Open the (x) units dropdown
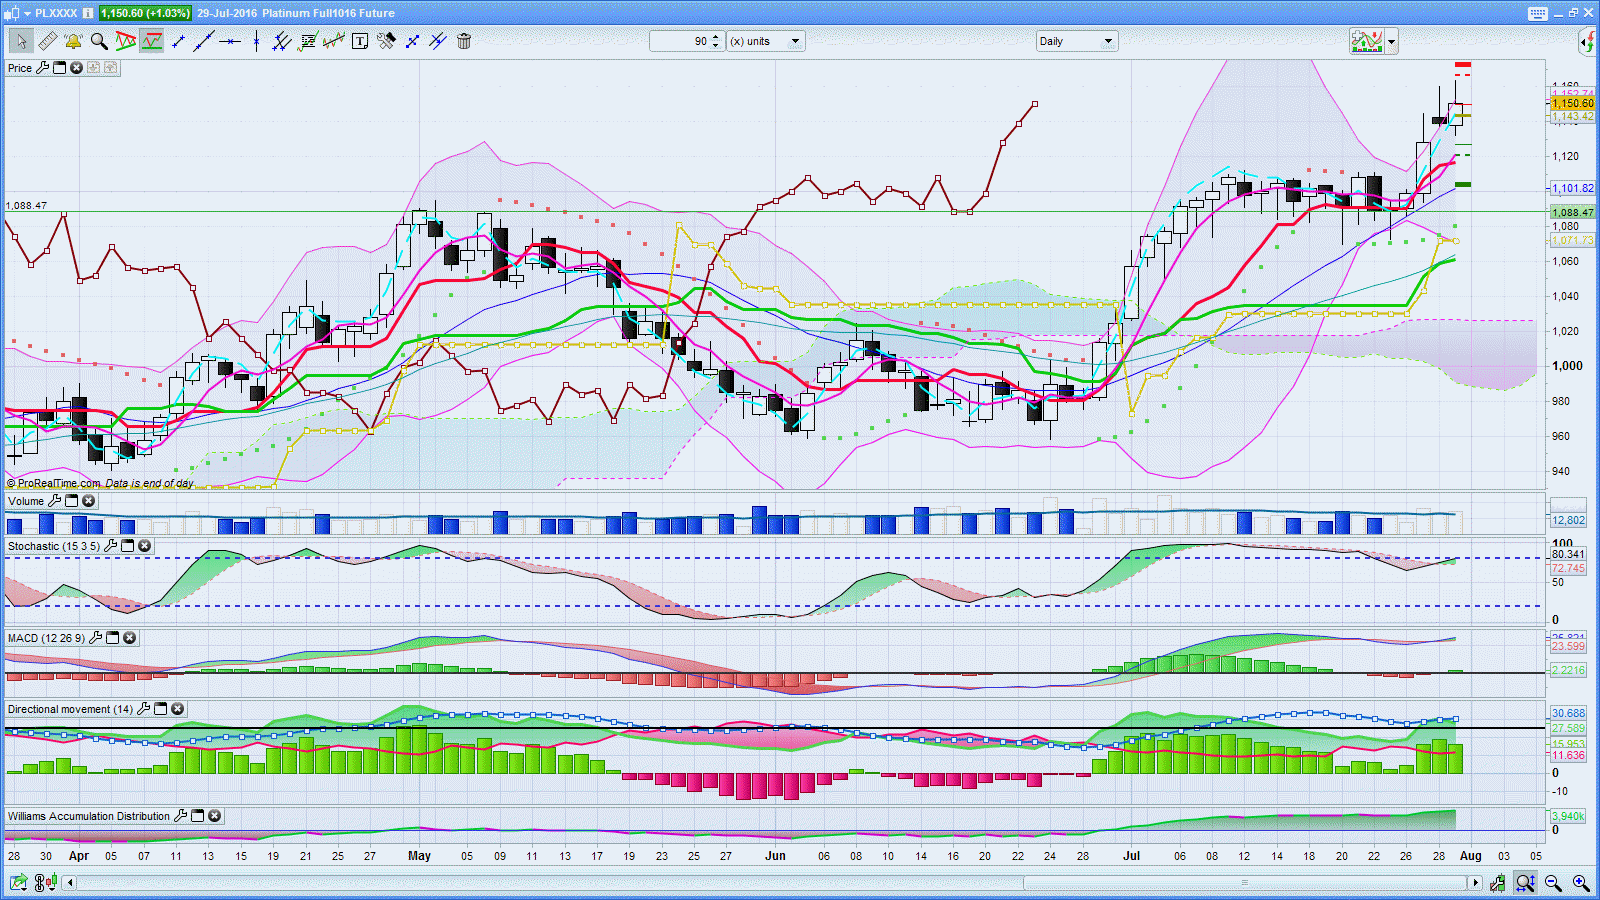 click(x=765, y=41)
